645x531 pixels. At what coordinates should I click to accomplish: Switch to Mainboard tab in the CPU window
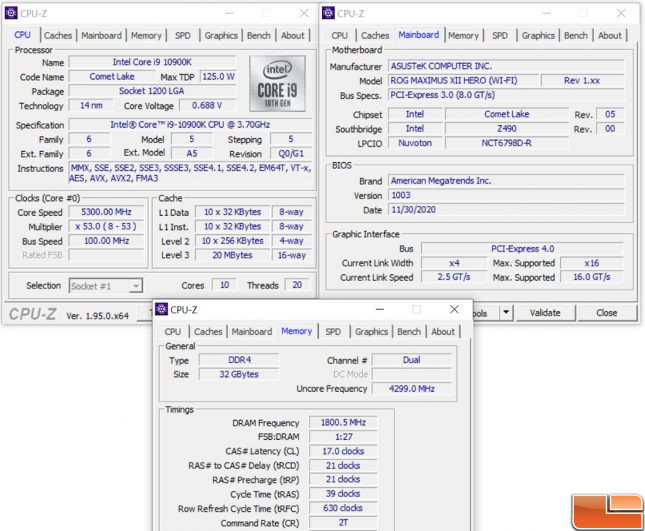click(101, 36)
